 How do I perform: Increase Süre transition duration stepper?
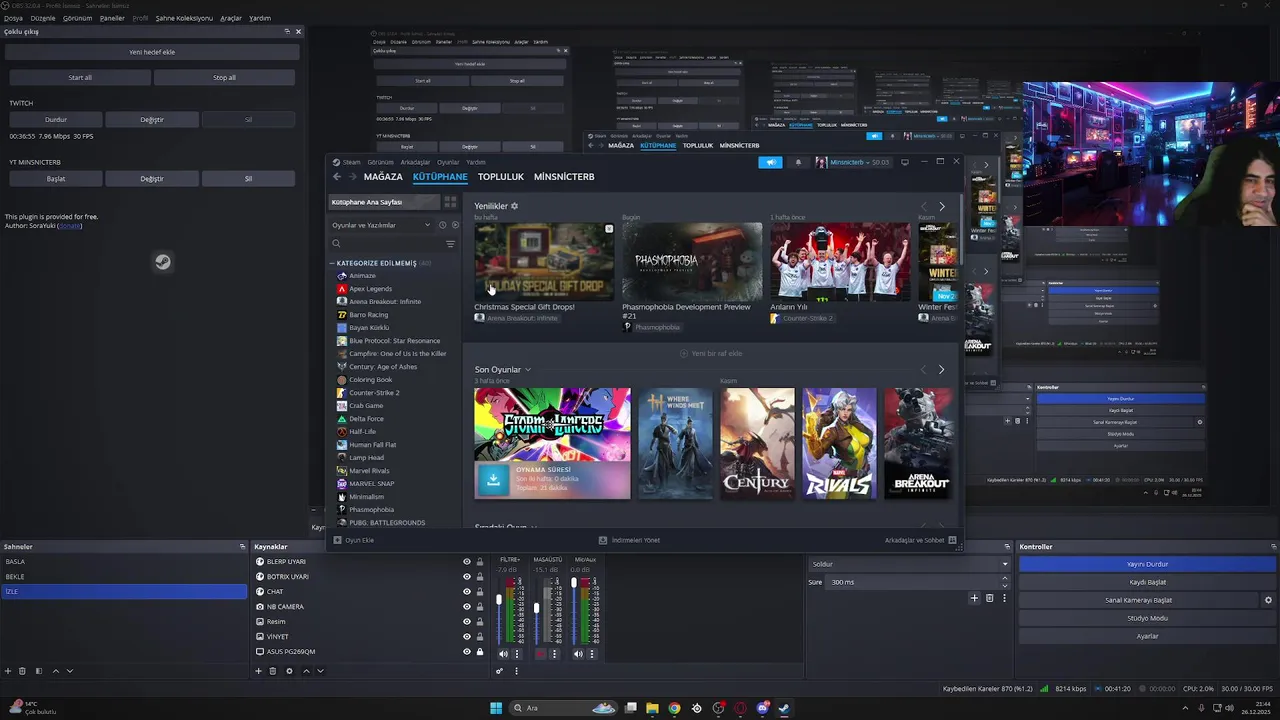coord(1005,580)
